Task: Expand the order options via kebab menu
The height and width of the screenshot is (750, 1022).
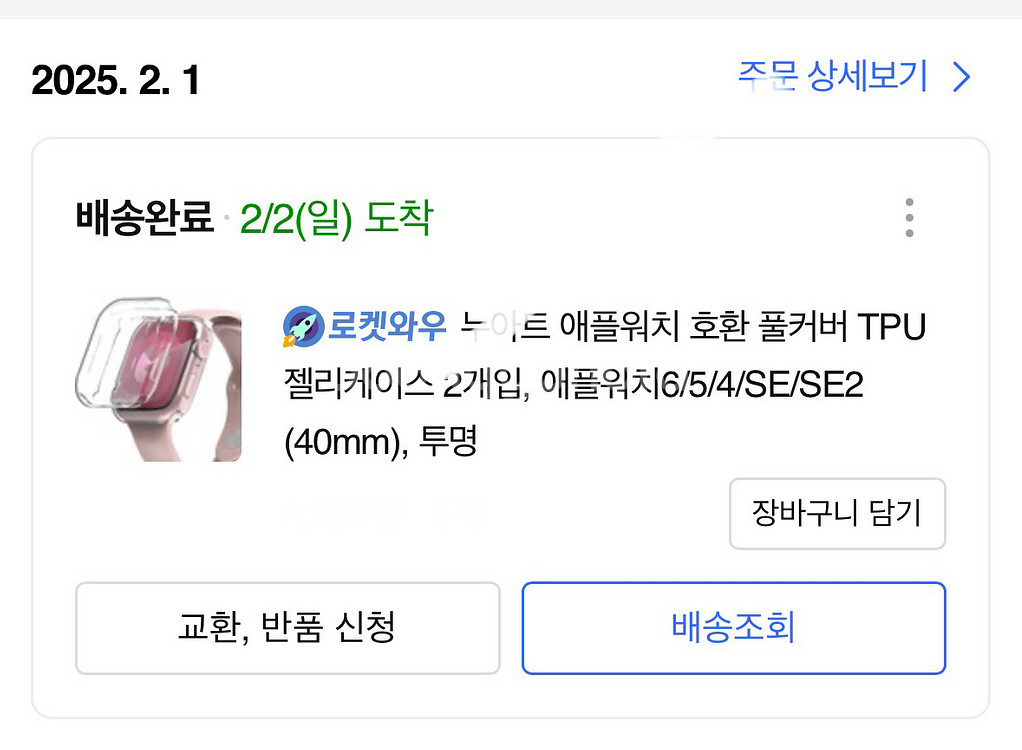Action: [908, 218]
